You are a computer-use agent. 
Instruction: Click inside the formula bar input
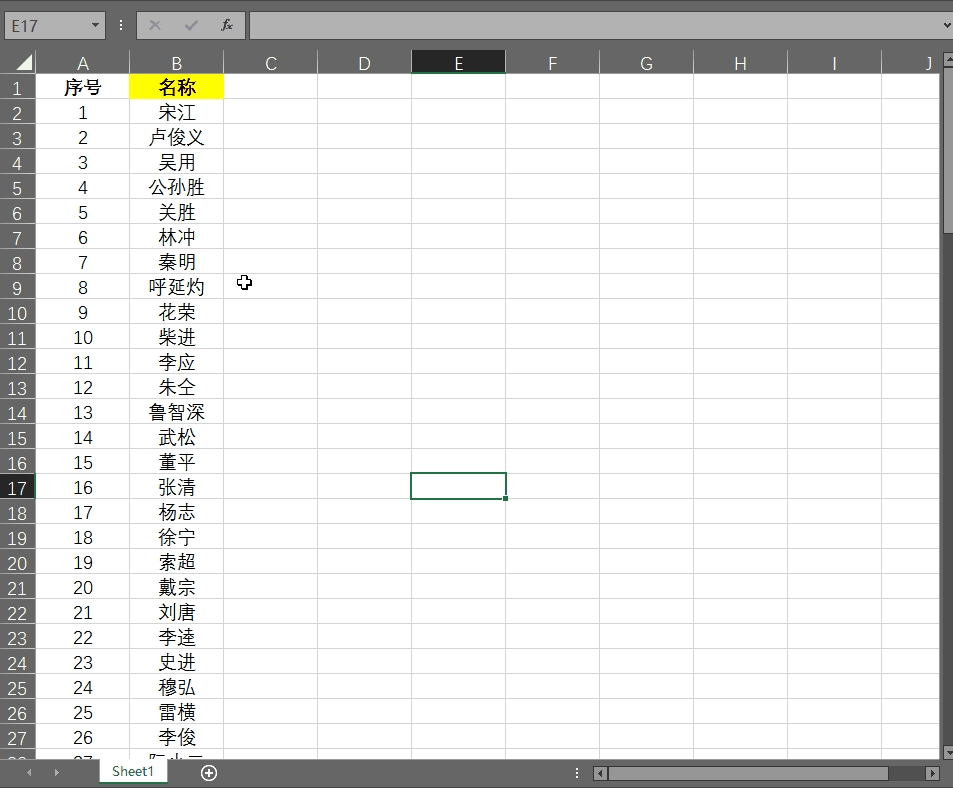click(594, 26)
